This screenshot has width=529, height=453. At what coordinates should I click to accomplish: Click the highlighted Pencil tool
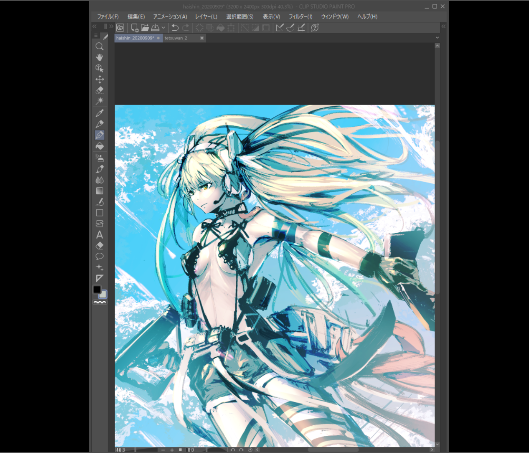pyautogui.click(x=99, y=135)
